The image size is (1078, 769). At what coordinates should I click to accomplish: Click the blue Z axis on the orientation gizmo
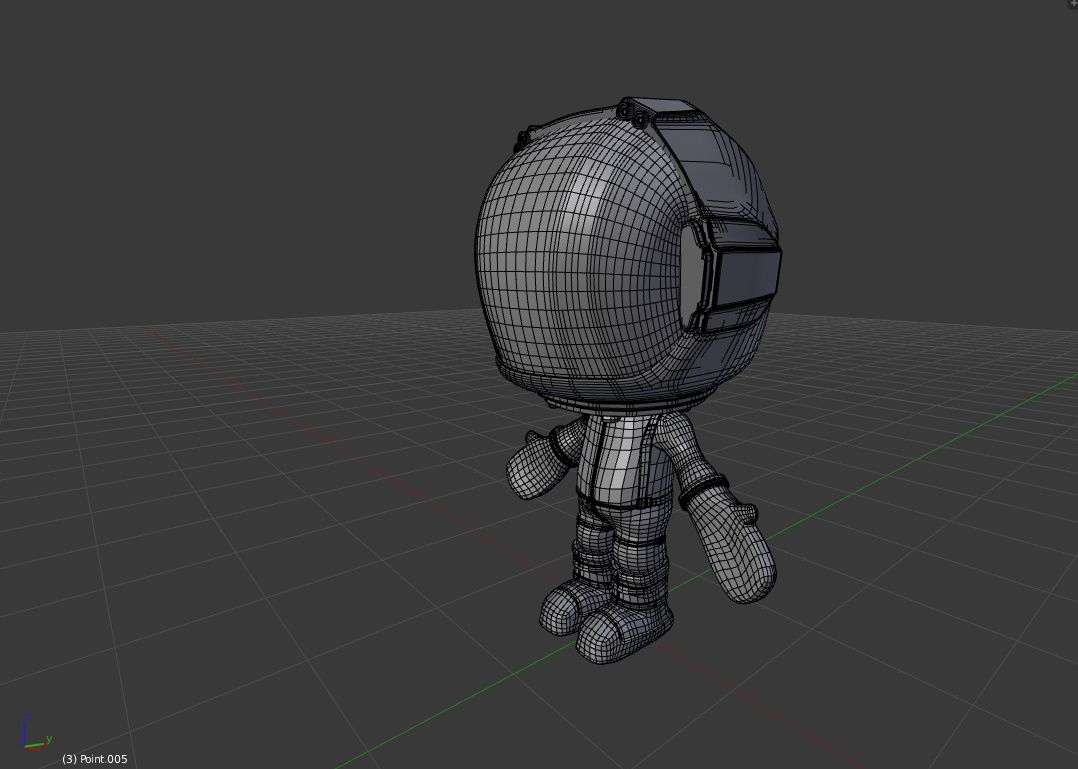pyautogui.click(x=26, y=725)
